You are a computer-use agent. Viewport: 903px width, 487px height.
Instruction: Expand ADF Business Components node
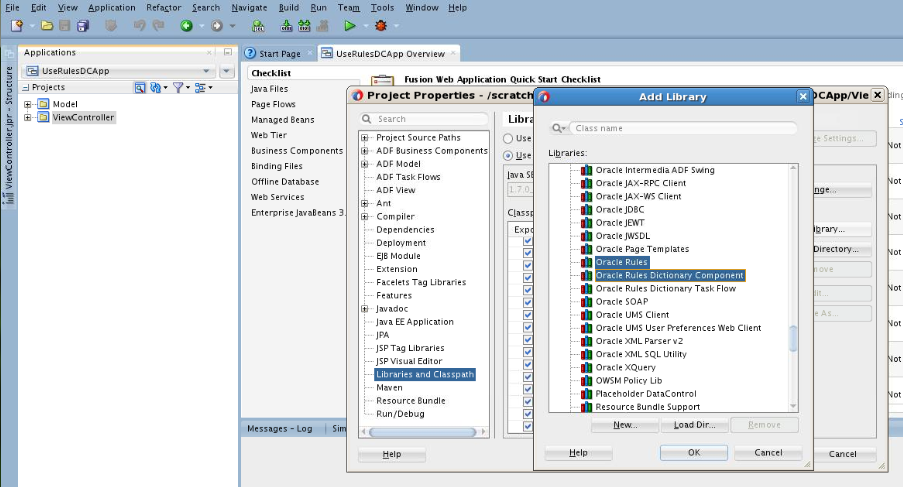tap(365, 151)
